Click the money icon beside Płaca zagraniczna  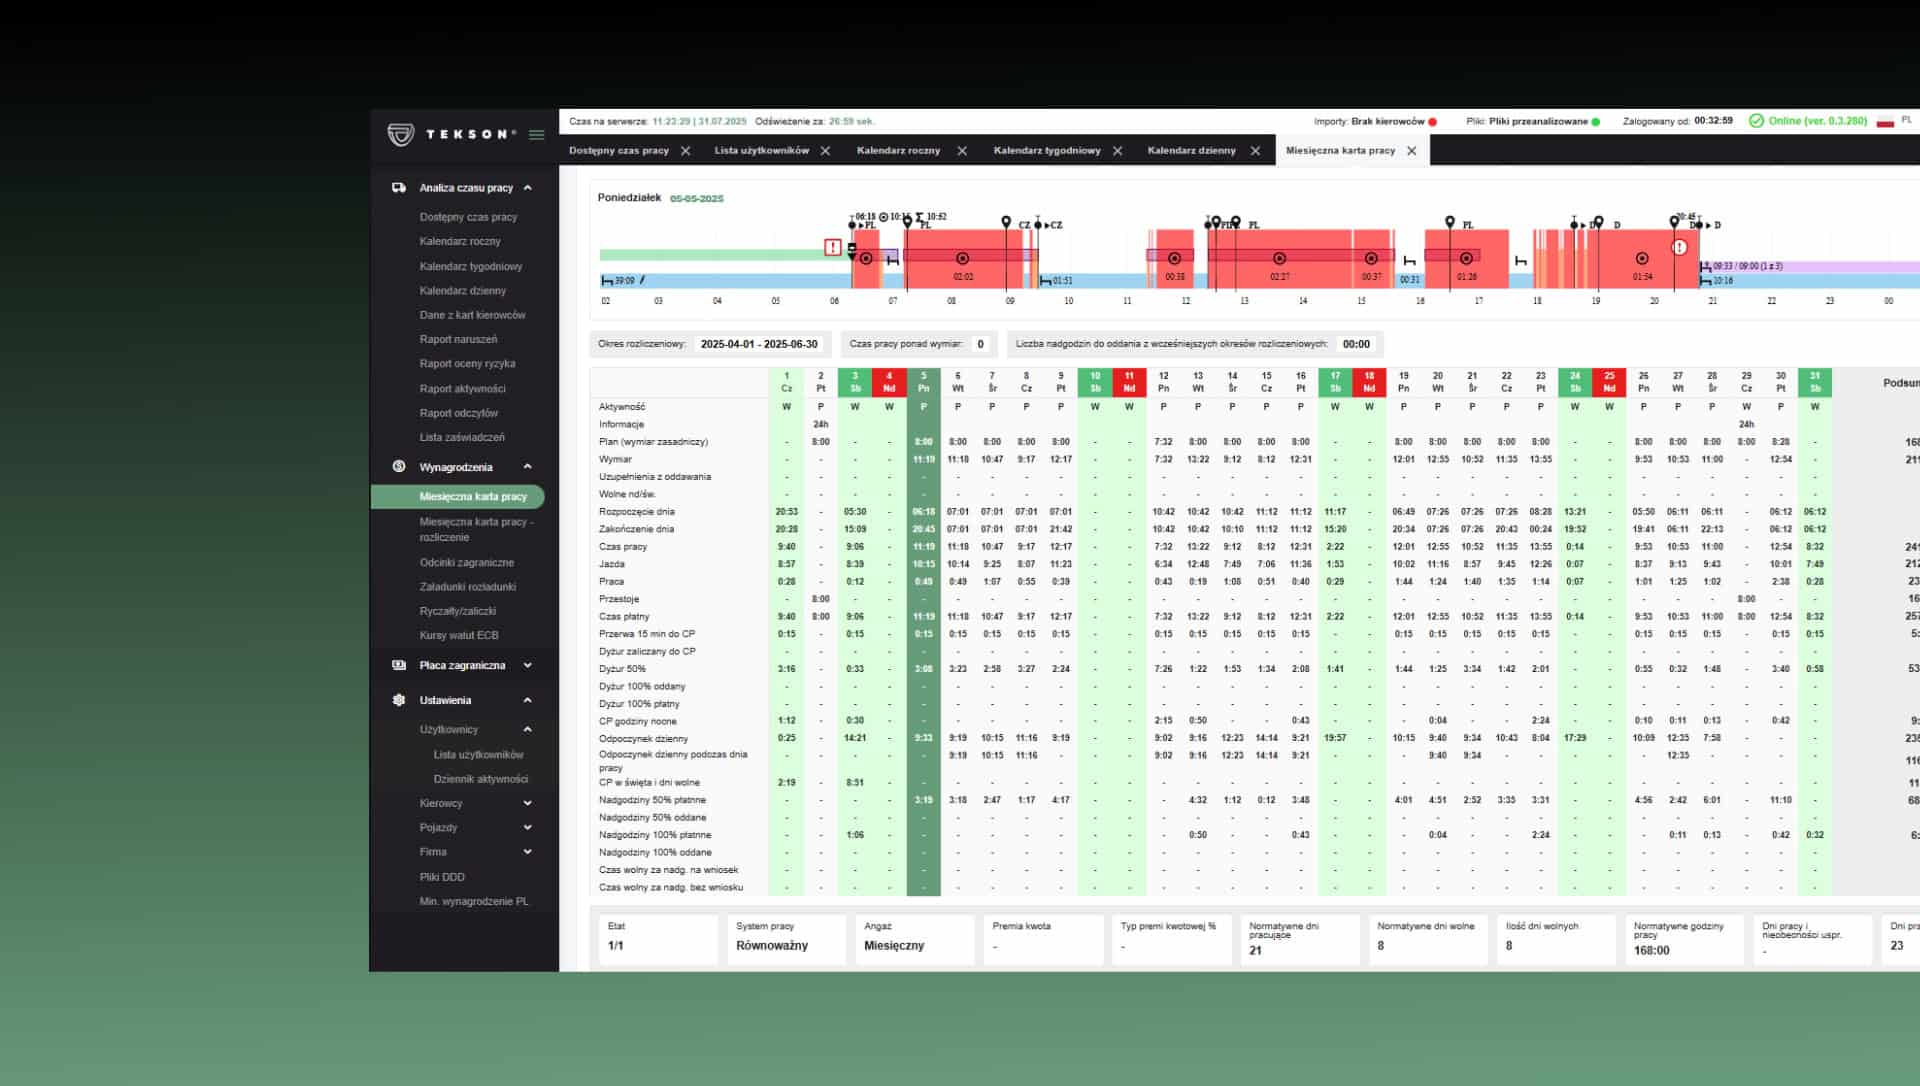pos(399,665)
